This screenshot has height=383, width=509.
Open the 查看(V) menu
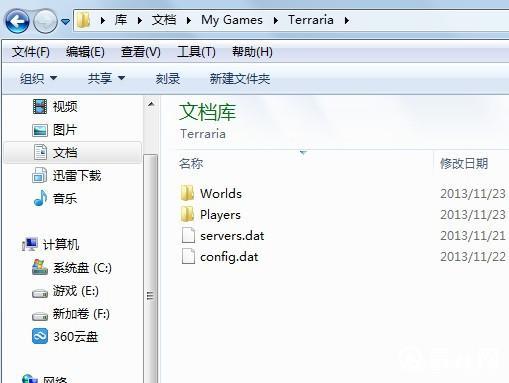(141, 52)
